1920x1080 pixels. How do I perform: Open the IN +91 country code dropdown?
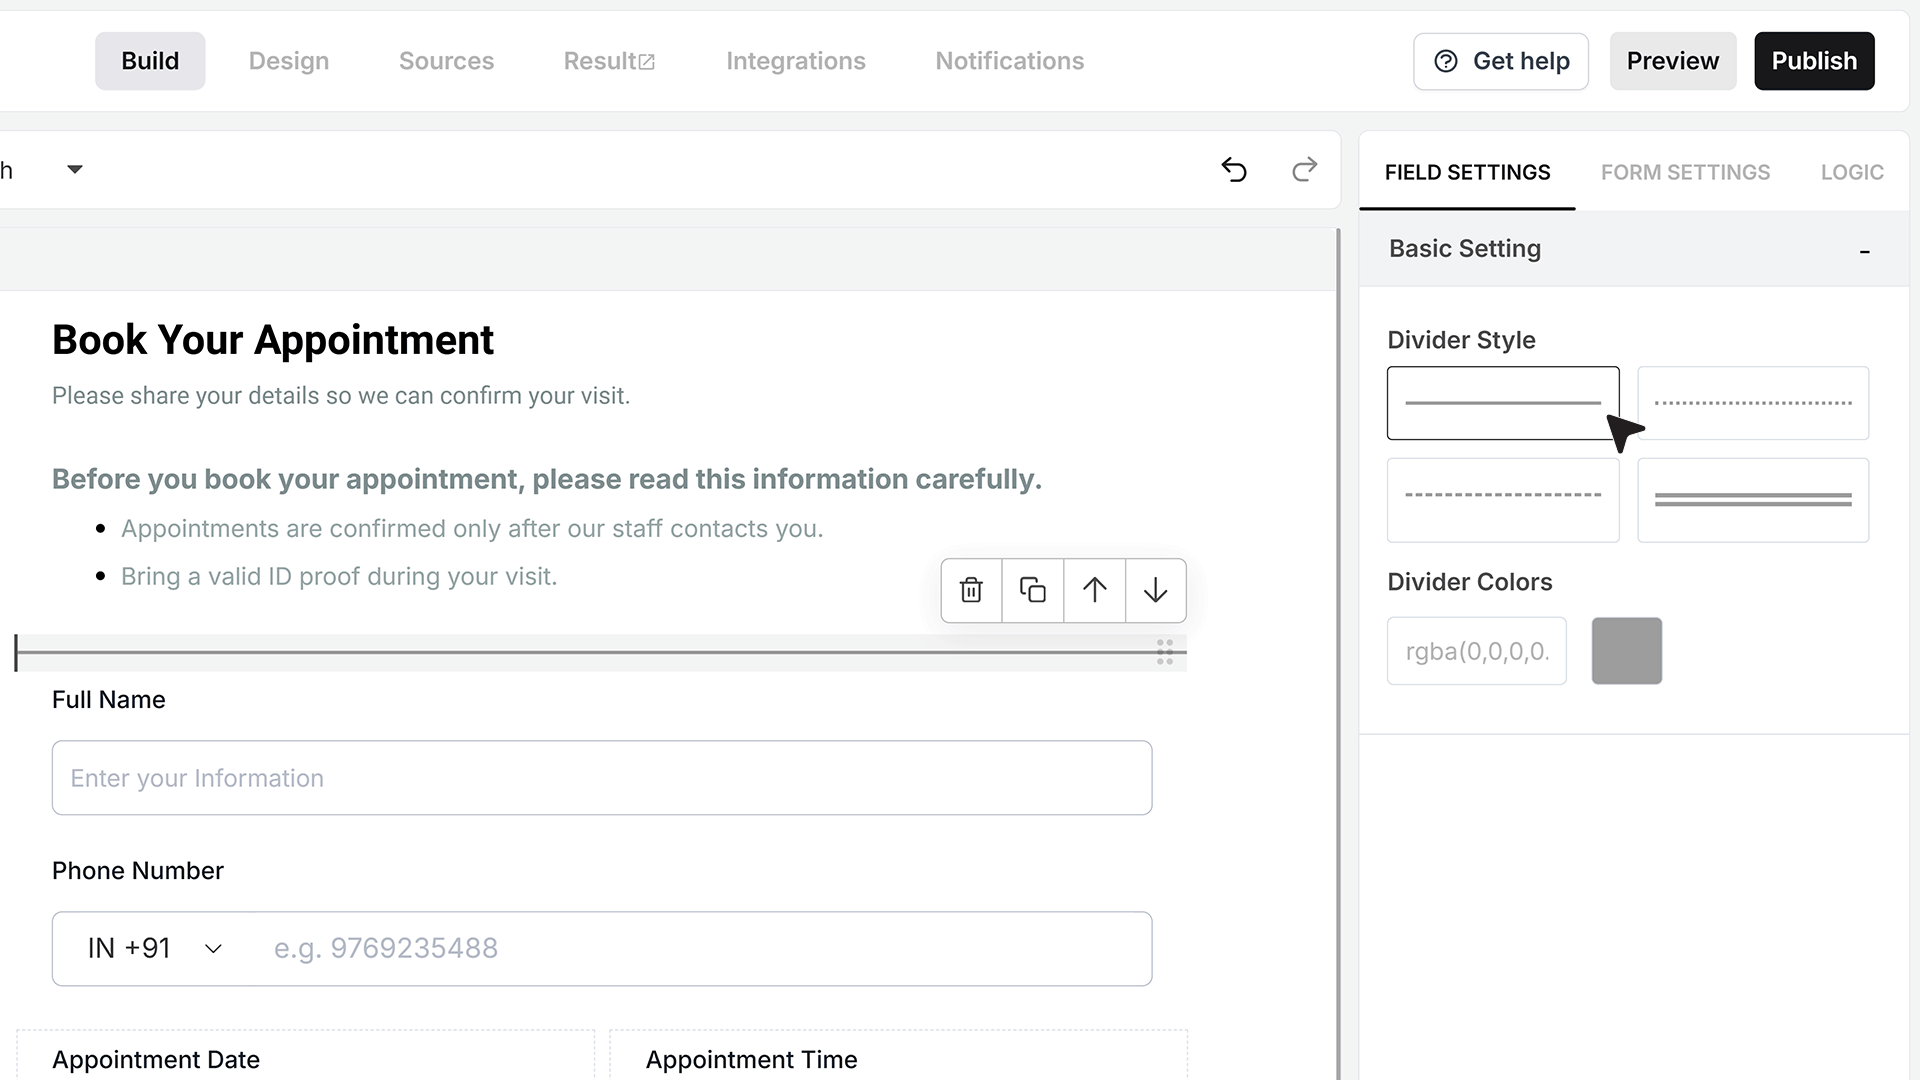(155, 948)
